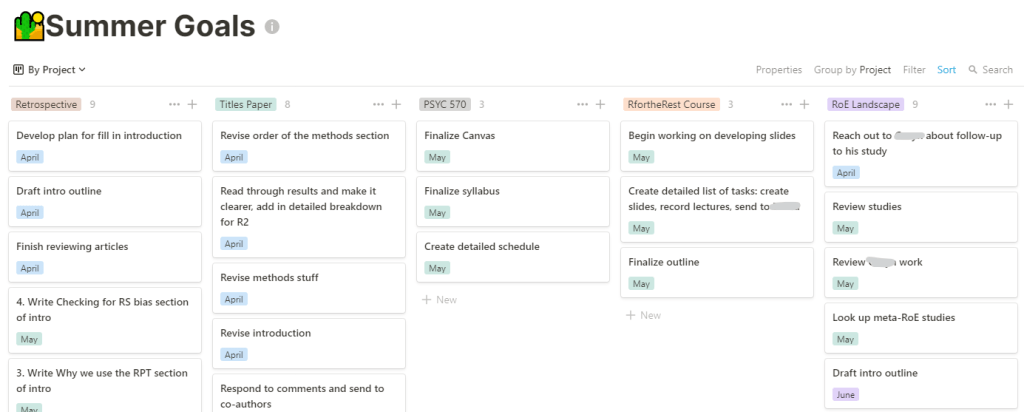Open the Titles Paper column options menu
The height and width of the screenshot is (412, 1024).
[x=379, y=104]
